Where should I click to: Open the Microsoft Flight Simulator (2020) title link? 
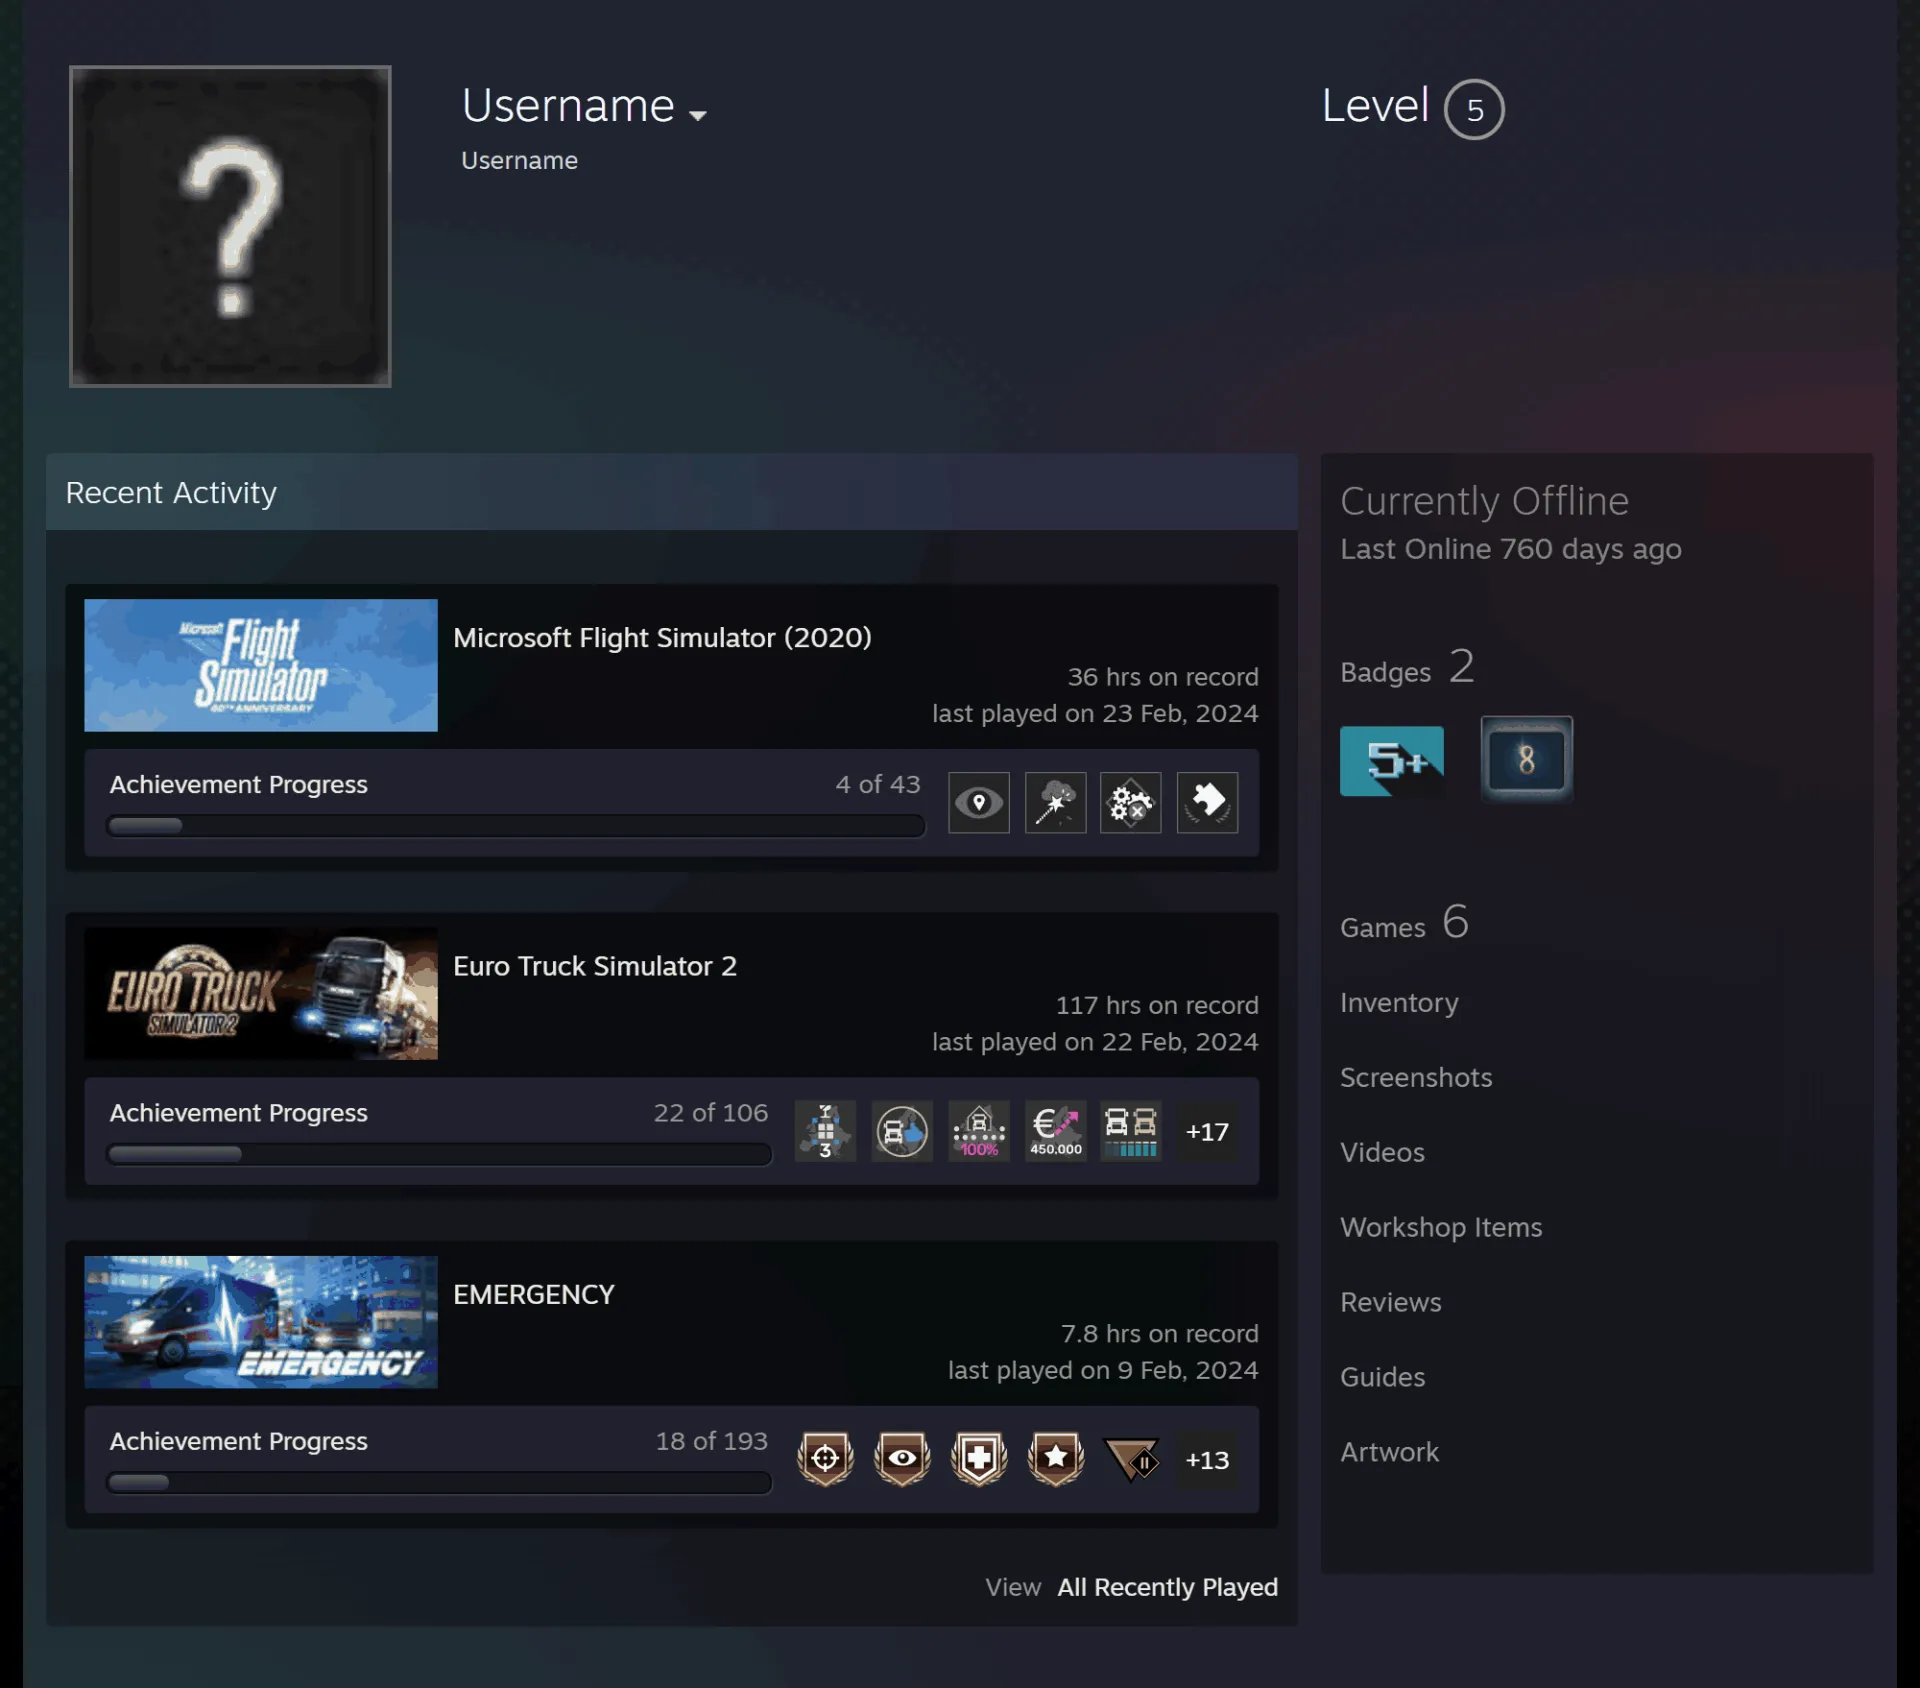coord(662,638)
